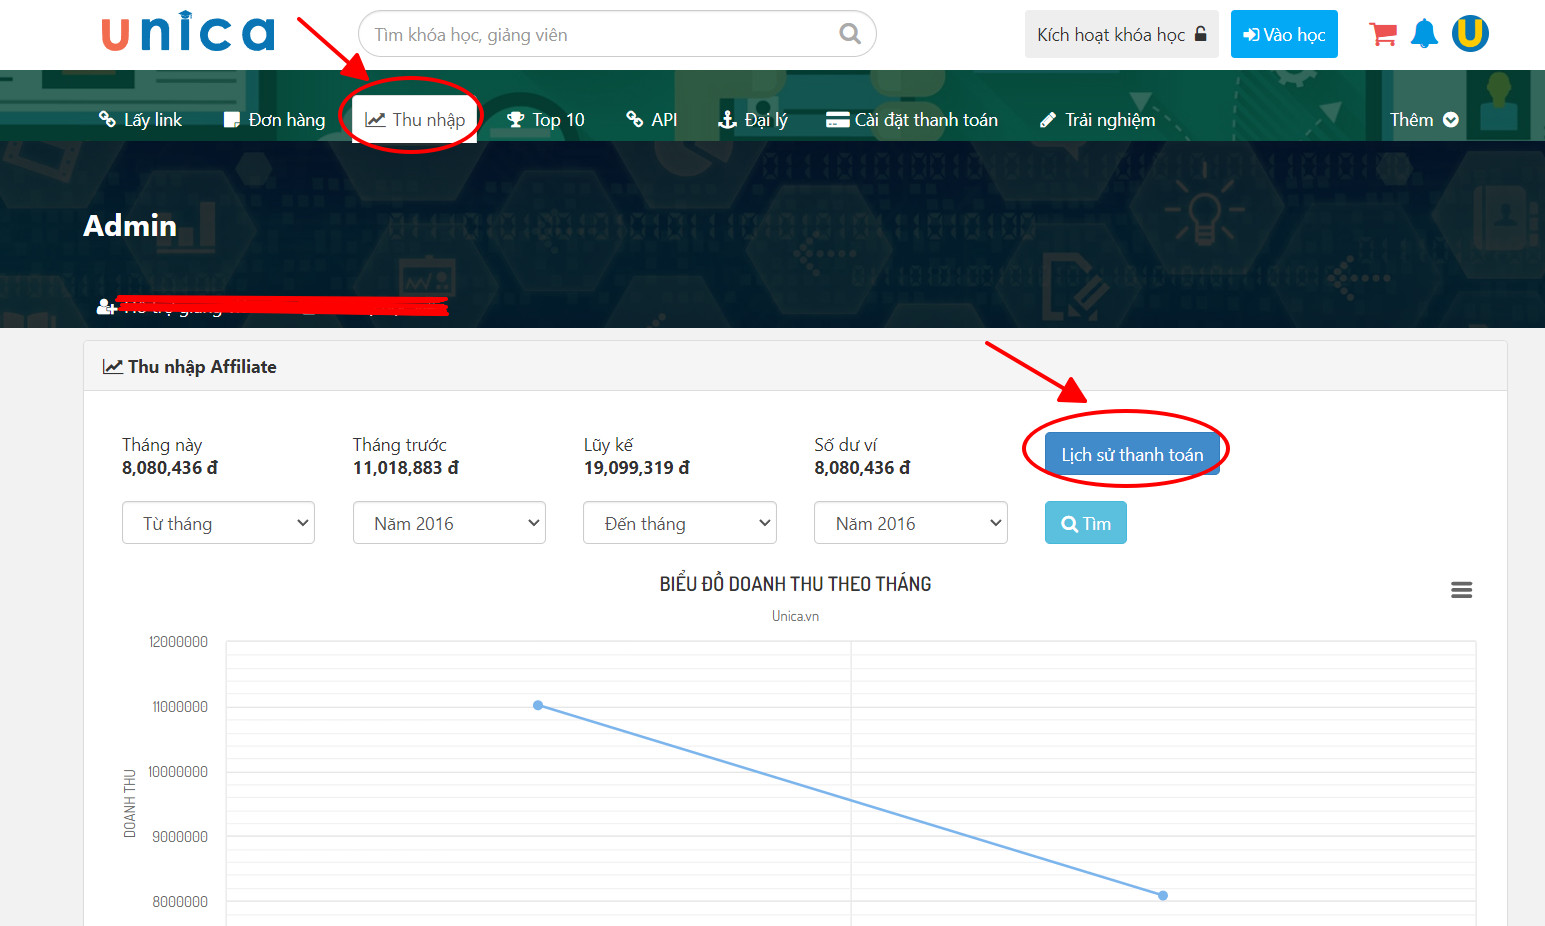
Task: Click the Vào học button
Action: pyautogui.click(x=1284, y=34)
